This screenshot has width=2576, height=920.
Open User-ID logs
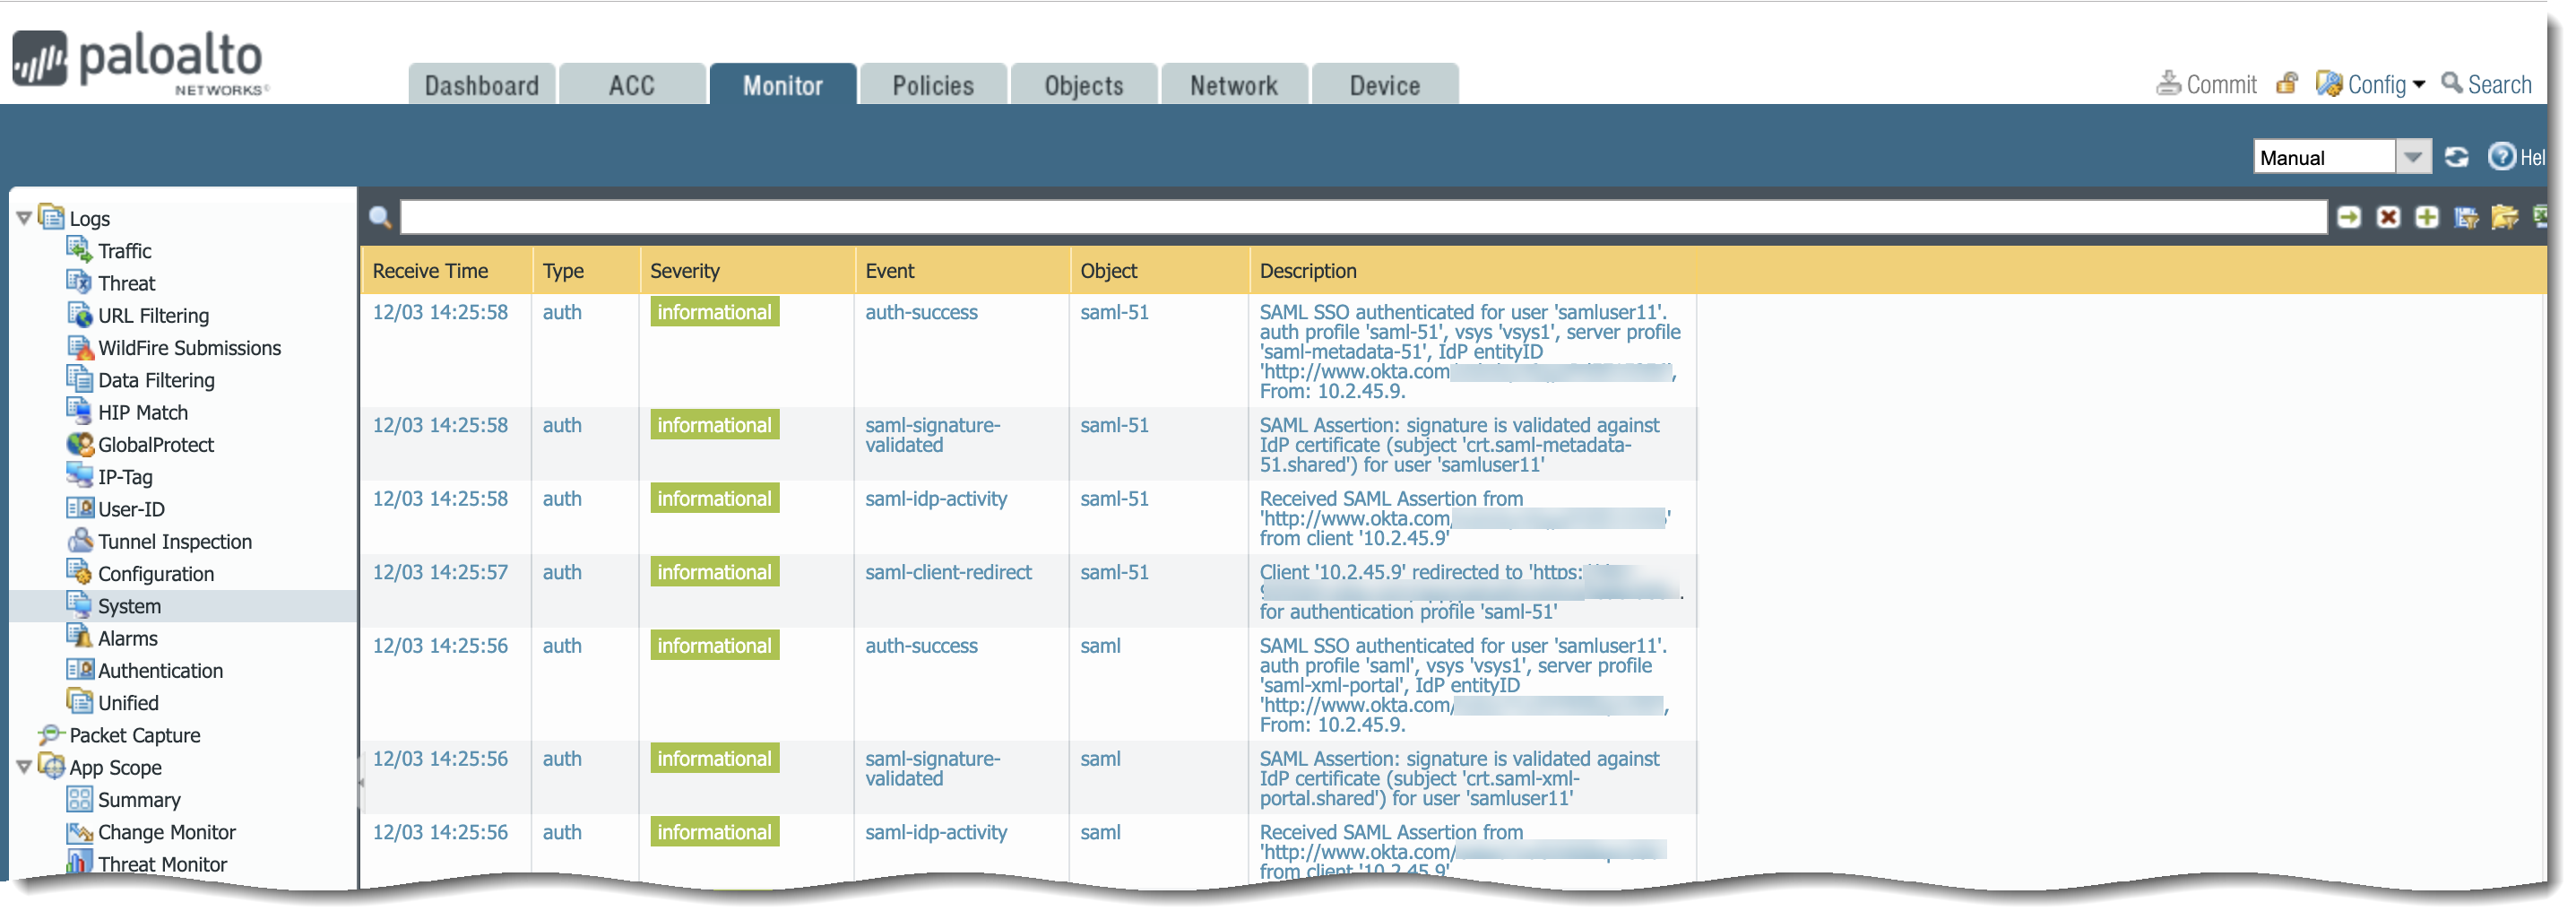(x=131, y=509)
